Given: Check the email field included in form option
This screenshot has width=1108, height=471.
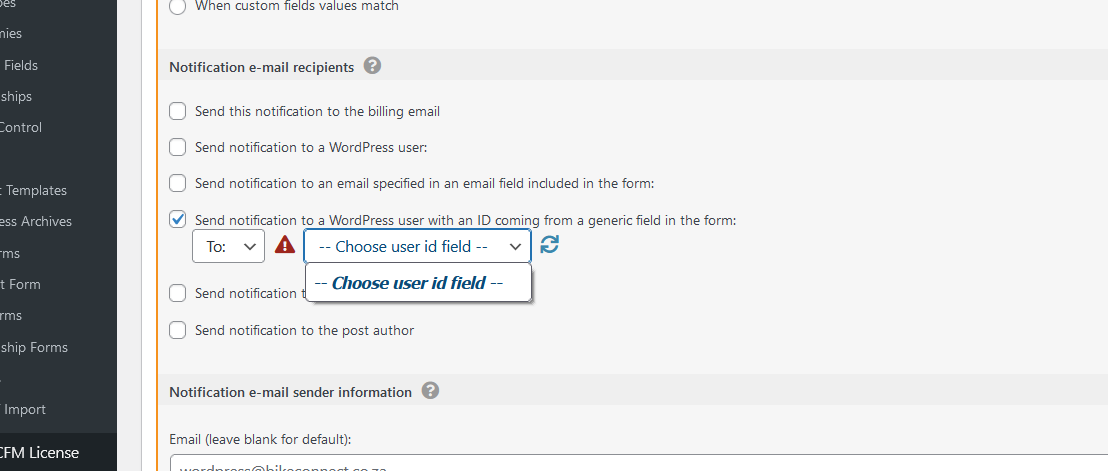Looking at the screenshot, I should [x=177, y=183].
